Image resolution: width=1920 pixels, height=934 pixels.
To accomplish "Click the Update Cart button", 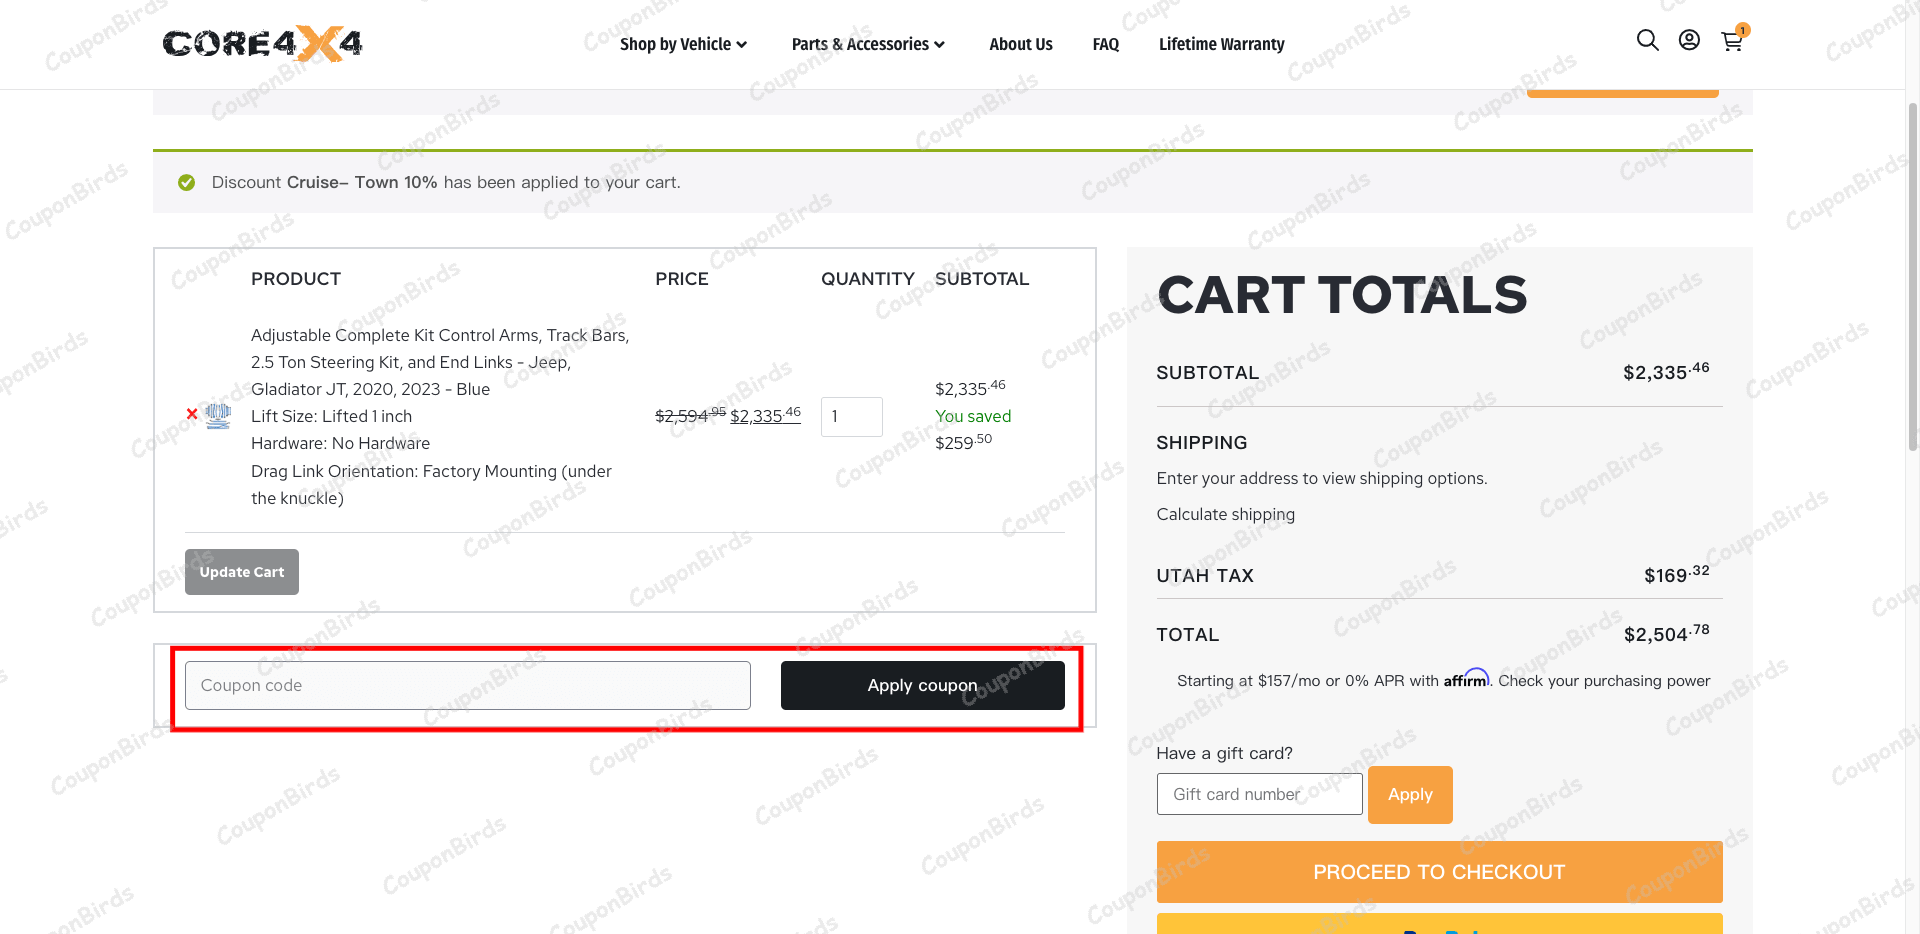I will [x=241, y=571].
